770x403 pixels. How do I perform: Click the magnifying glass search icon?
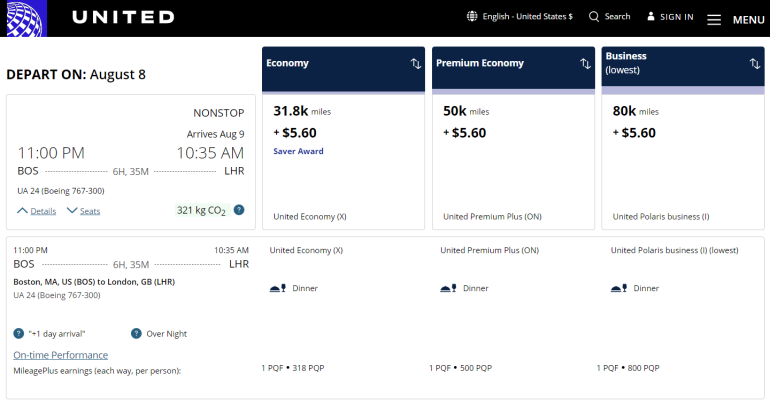click(x=594, y=17)
